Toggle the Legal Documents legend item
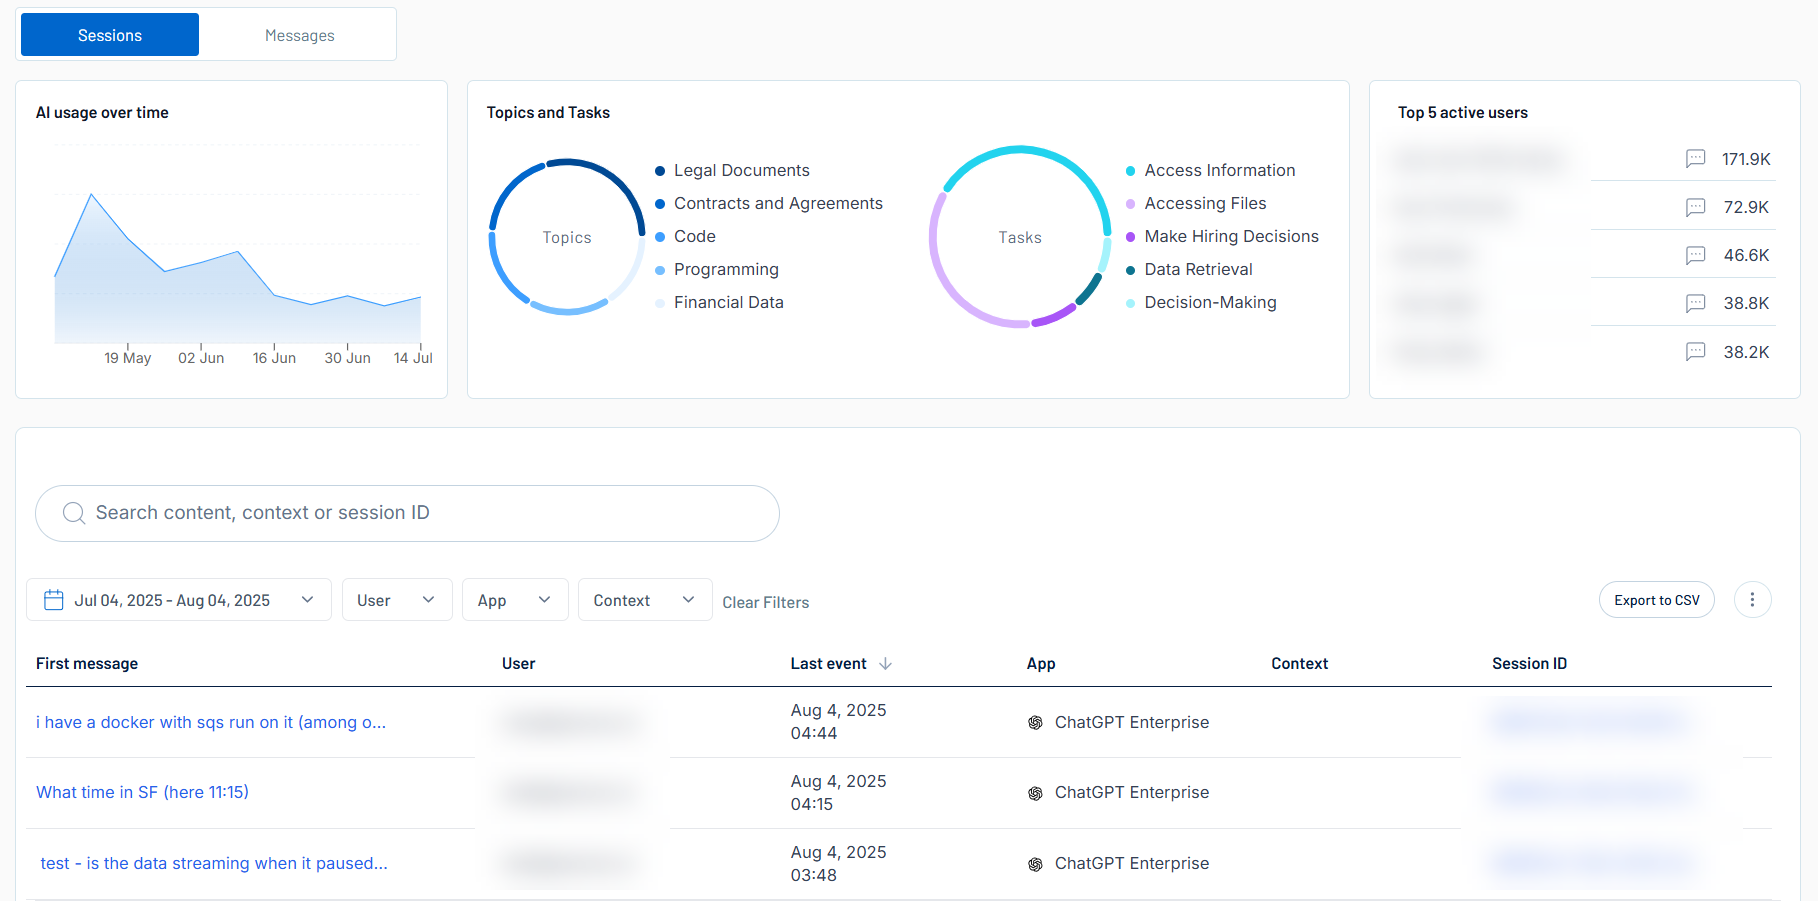1818x901 pixels. (x=741, y=171)
